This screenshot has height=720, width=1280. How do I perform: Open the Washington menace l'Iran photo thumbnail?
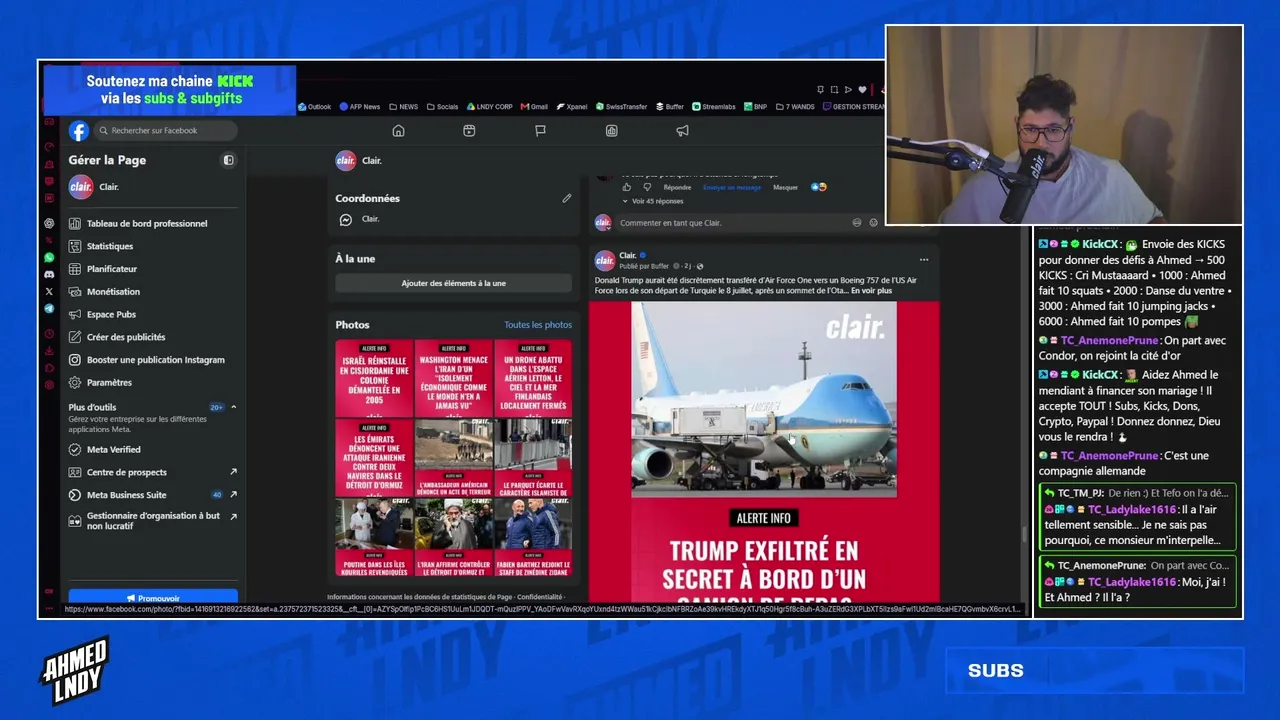[453, 378]
